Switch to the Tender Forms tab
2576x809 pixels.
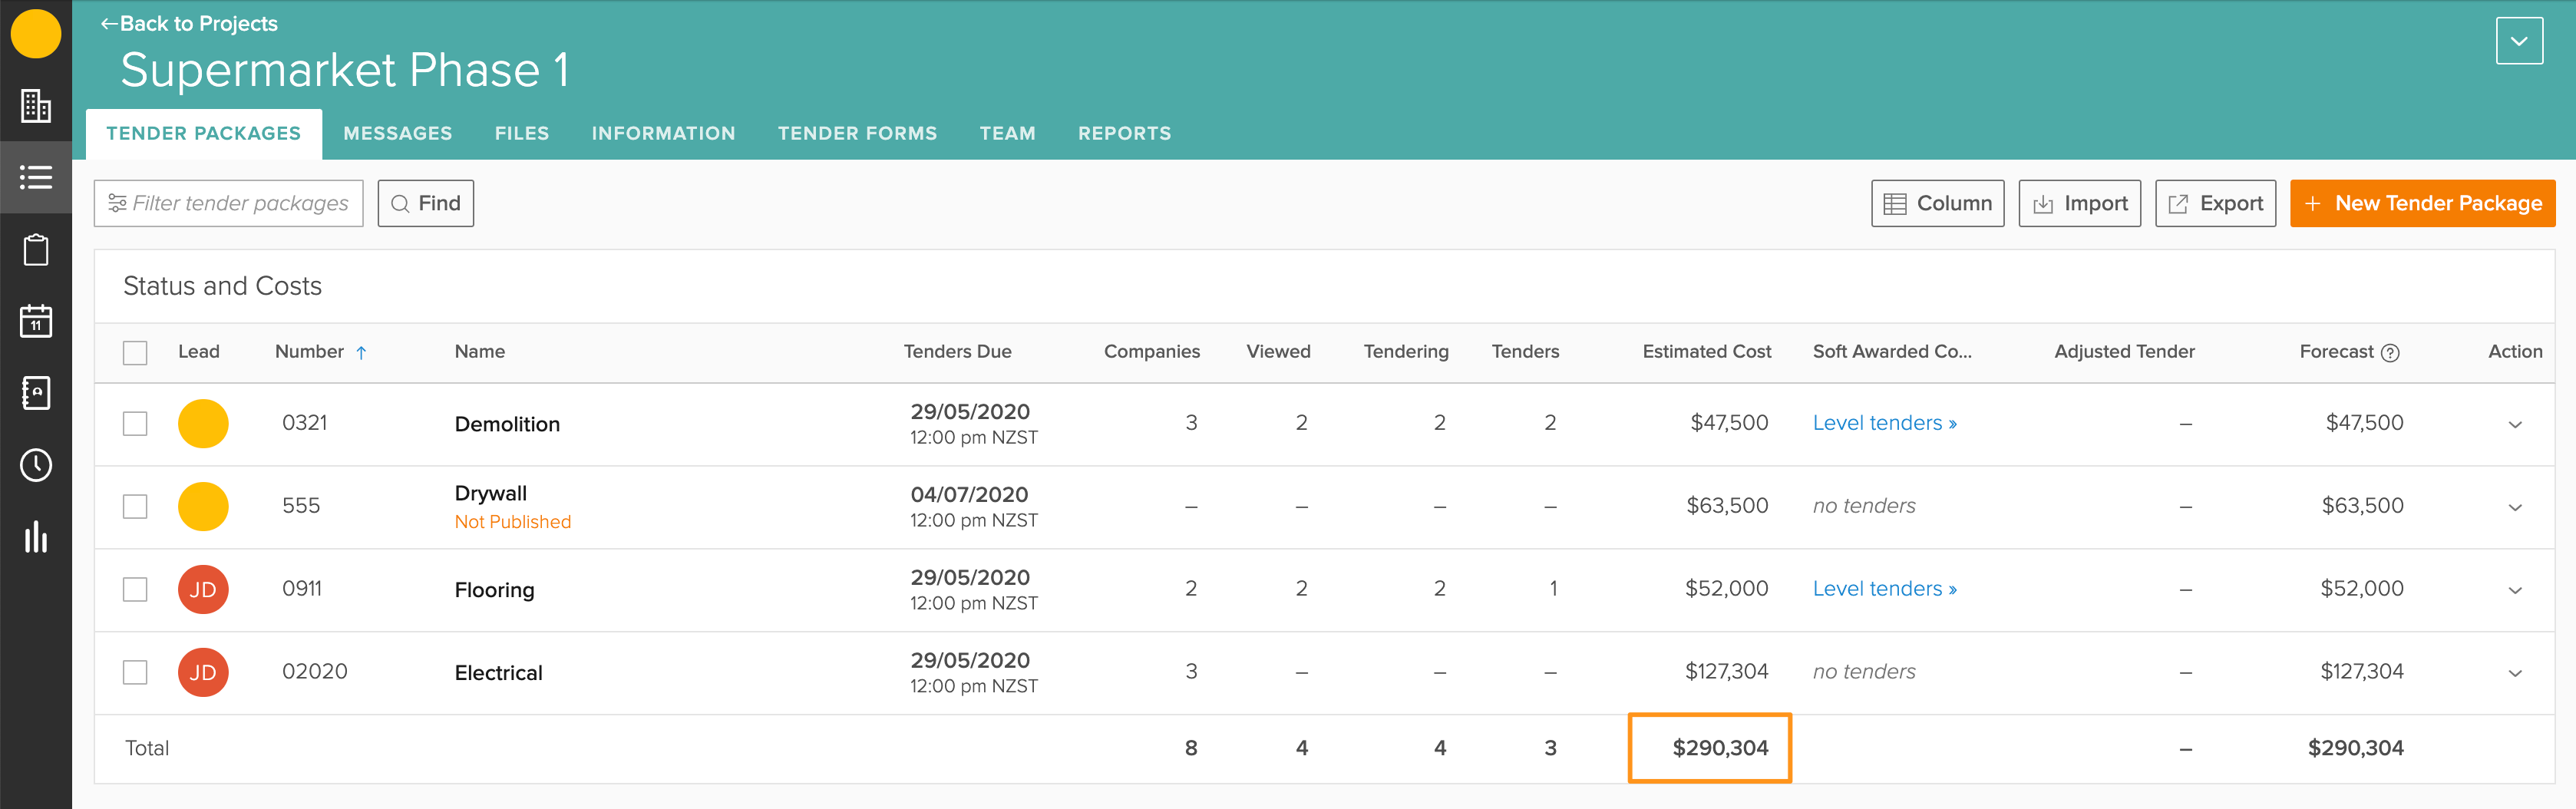pos(857,134)
